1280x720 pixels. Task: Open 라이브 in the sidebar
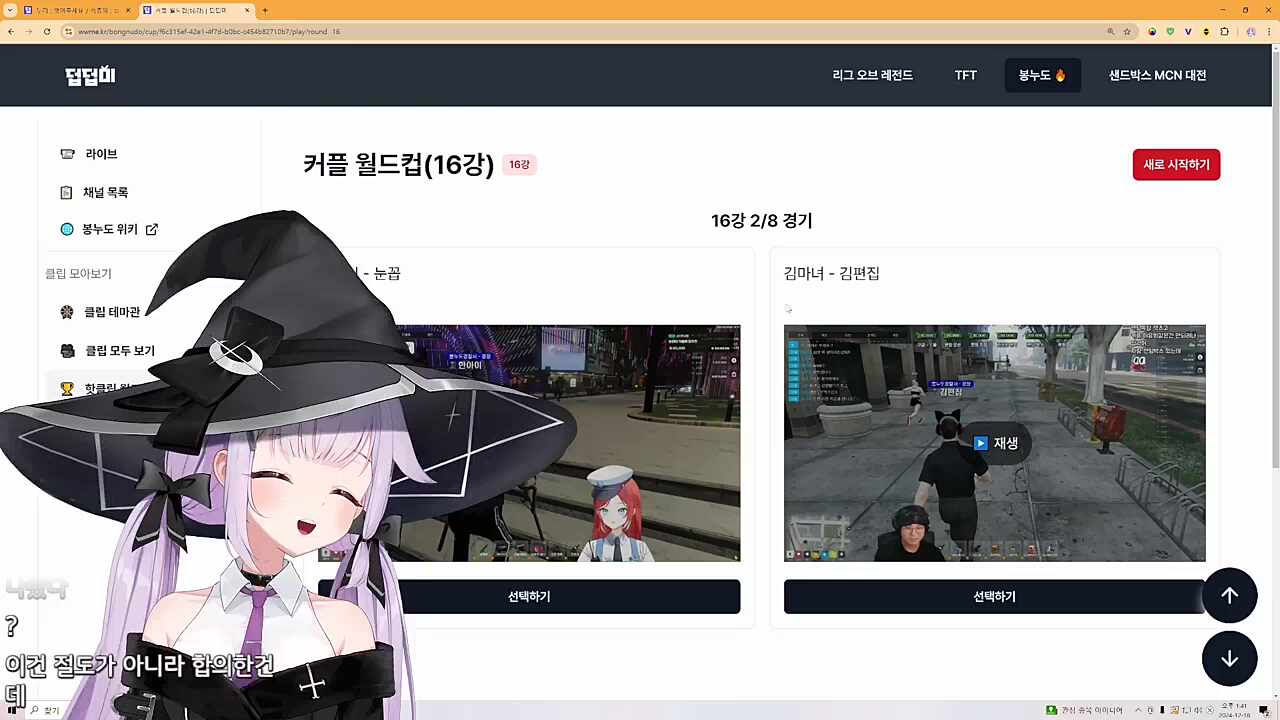[101, 154]
